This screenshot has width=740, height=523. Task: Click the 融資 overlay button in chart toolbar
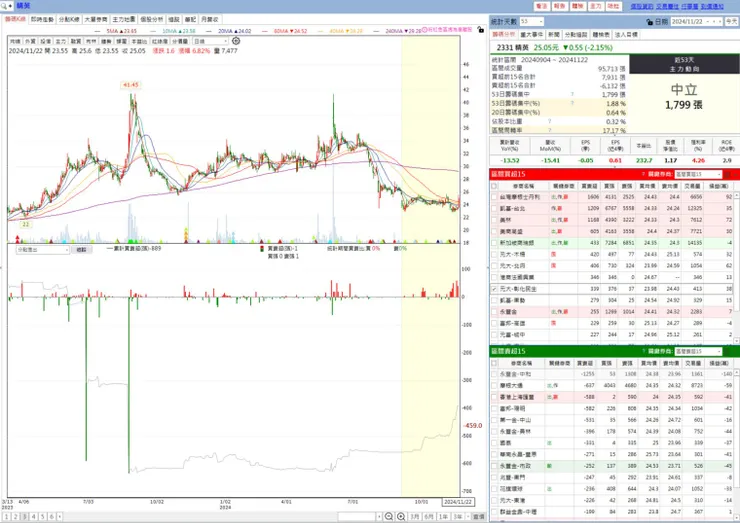[76, 42]
